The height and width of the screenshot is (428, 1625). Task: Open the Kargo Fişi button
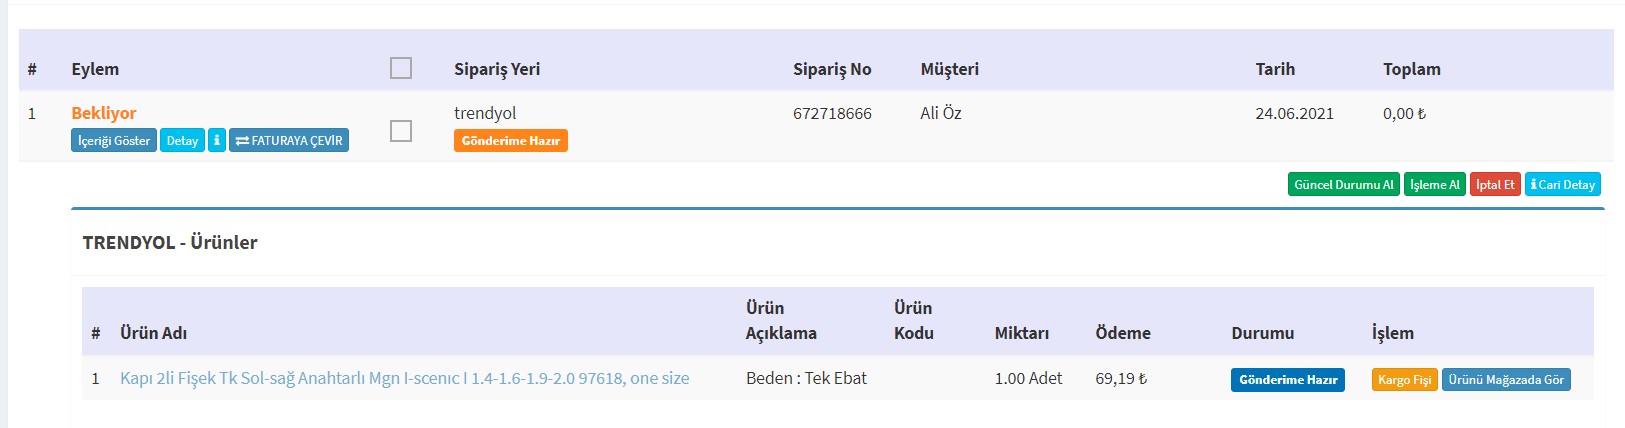(x=1404, y=380)
